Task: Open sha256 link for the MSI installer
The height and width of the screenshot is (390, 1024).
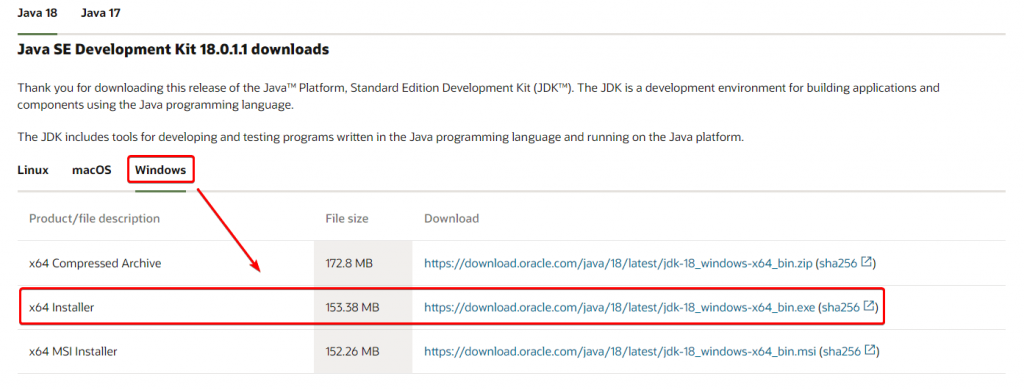Action: [841, 351]
